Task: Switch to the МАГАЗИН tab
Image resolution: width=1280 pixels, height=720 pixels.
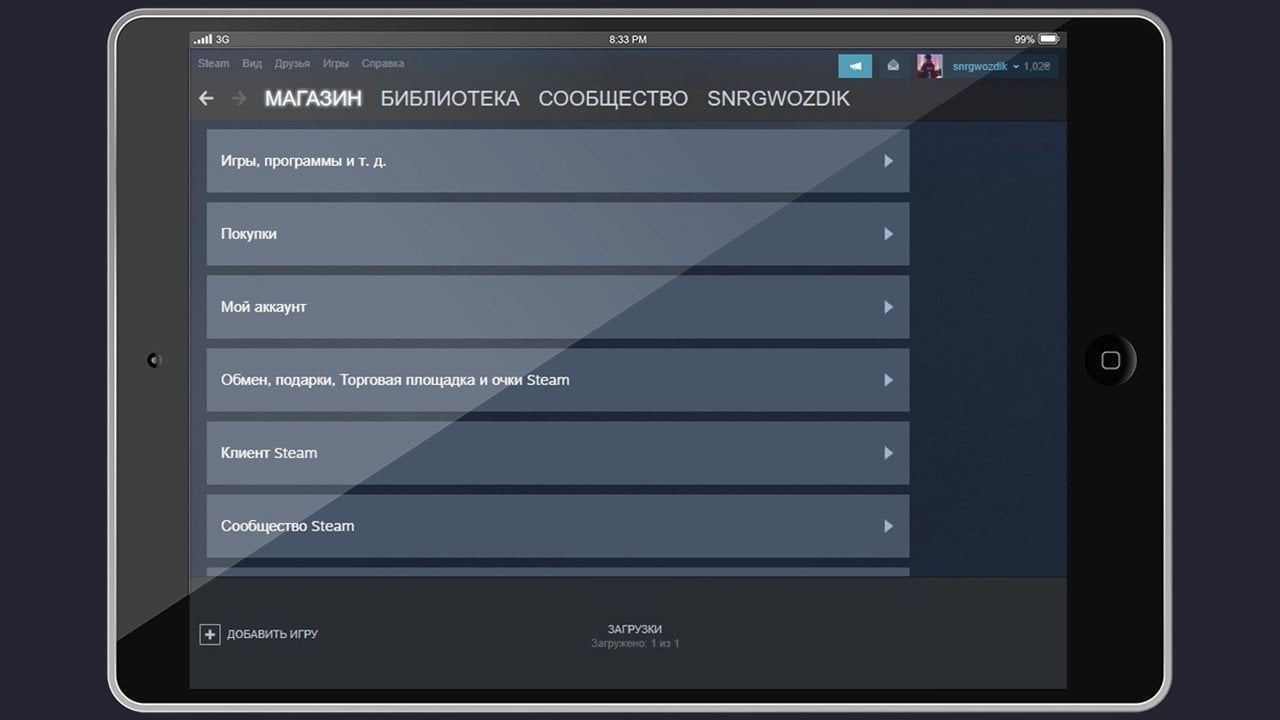Action: pos(313,98)
